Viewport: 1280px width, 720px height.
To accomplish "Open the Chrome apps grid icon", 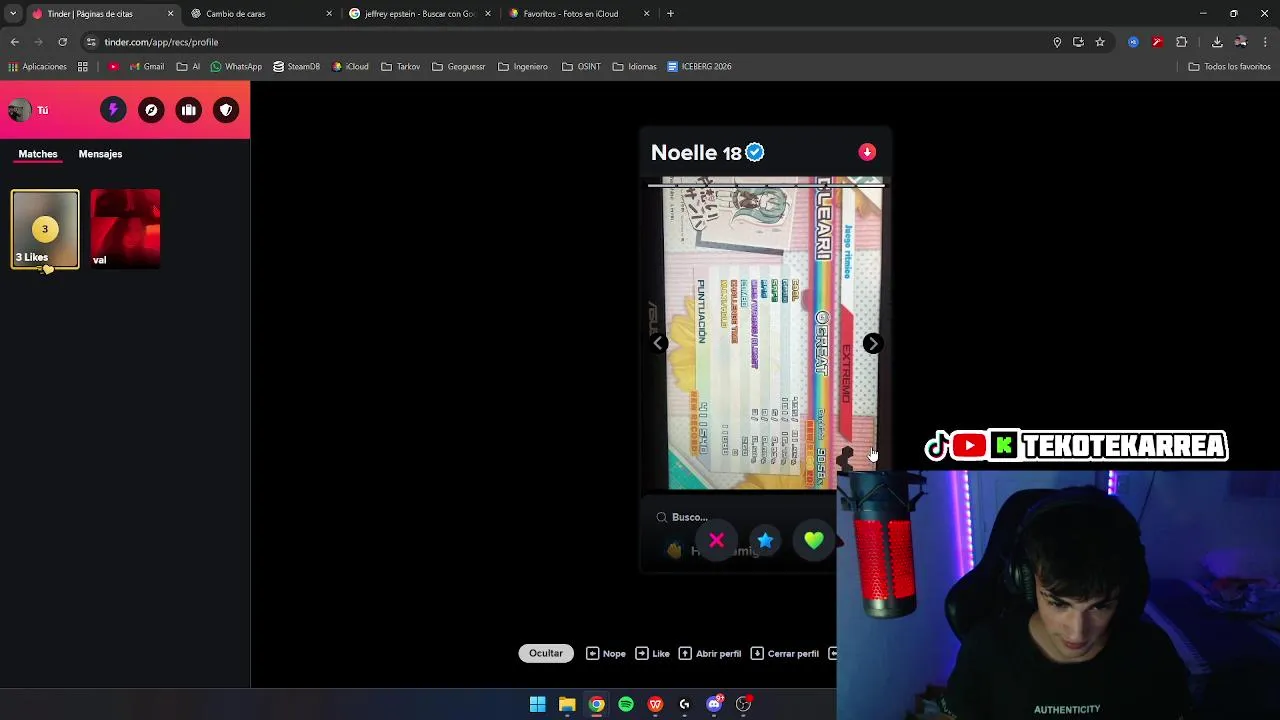I will coord(83,67).
